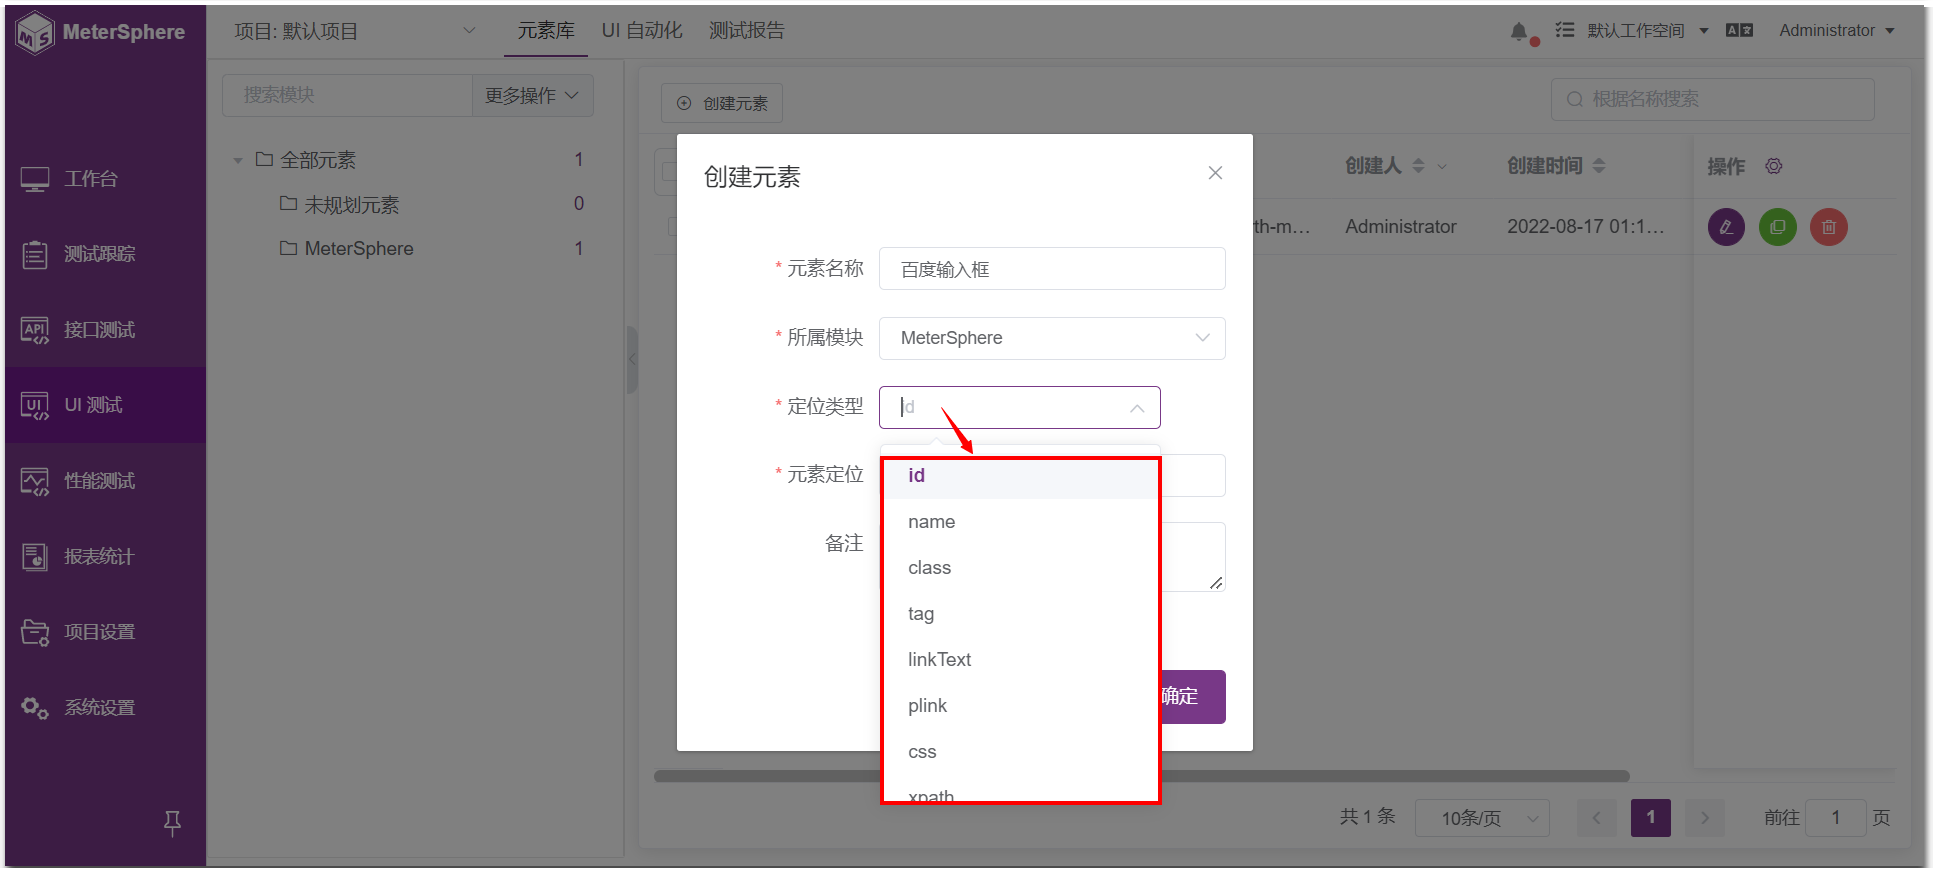Go to 工作台 in the sidebar

106,179
